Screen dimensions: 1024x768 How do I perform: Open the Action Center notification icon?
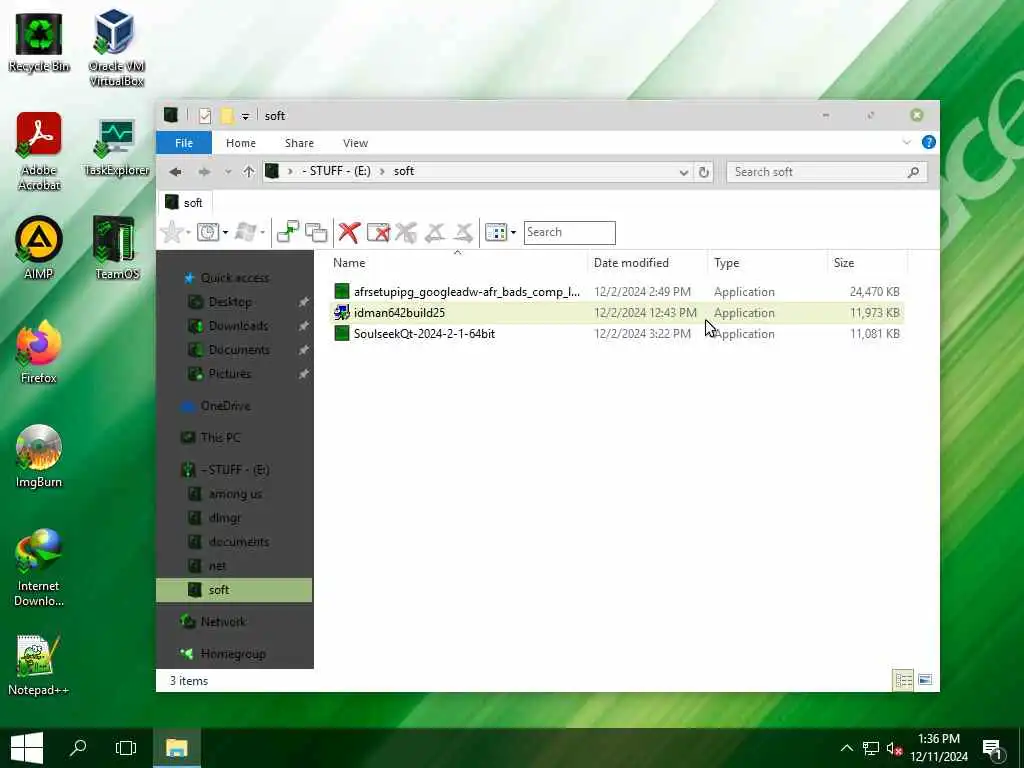pyautogui.click(x=993, y=749)
